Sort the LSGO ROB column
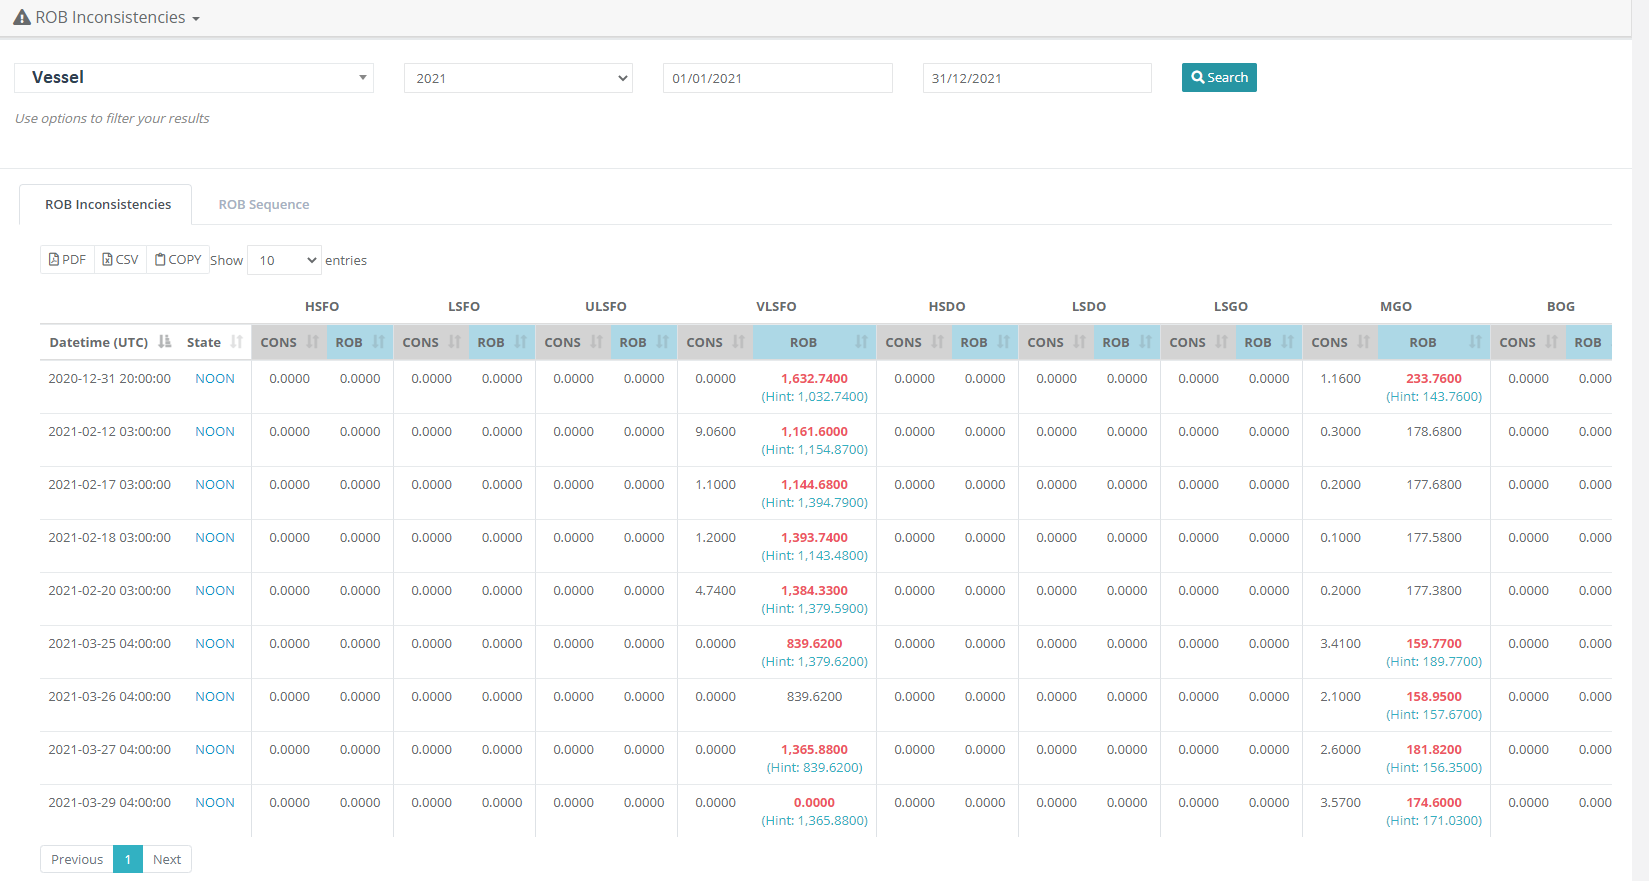The width and height of the screenshot is (1649, 881). pyautogui.click(x=1268, y=342)
